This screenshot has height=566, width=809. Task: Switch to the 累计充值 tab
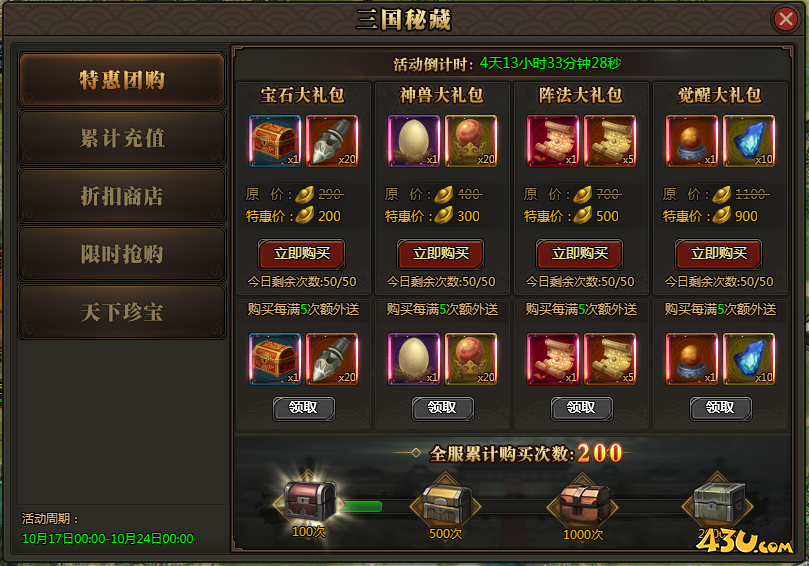click(122, 138)
